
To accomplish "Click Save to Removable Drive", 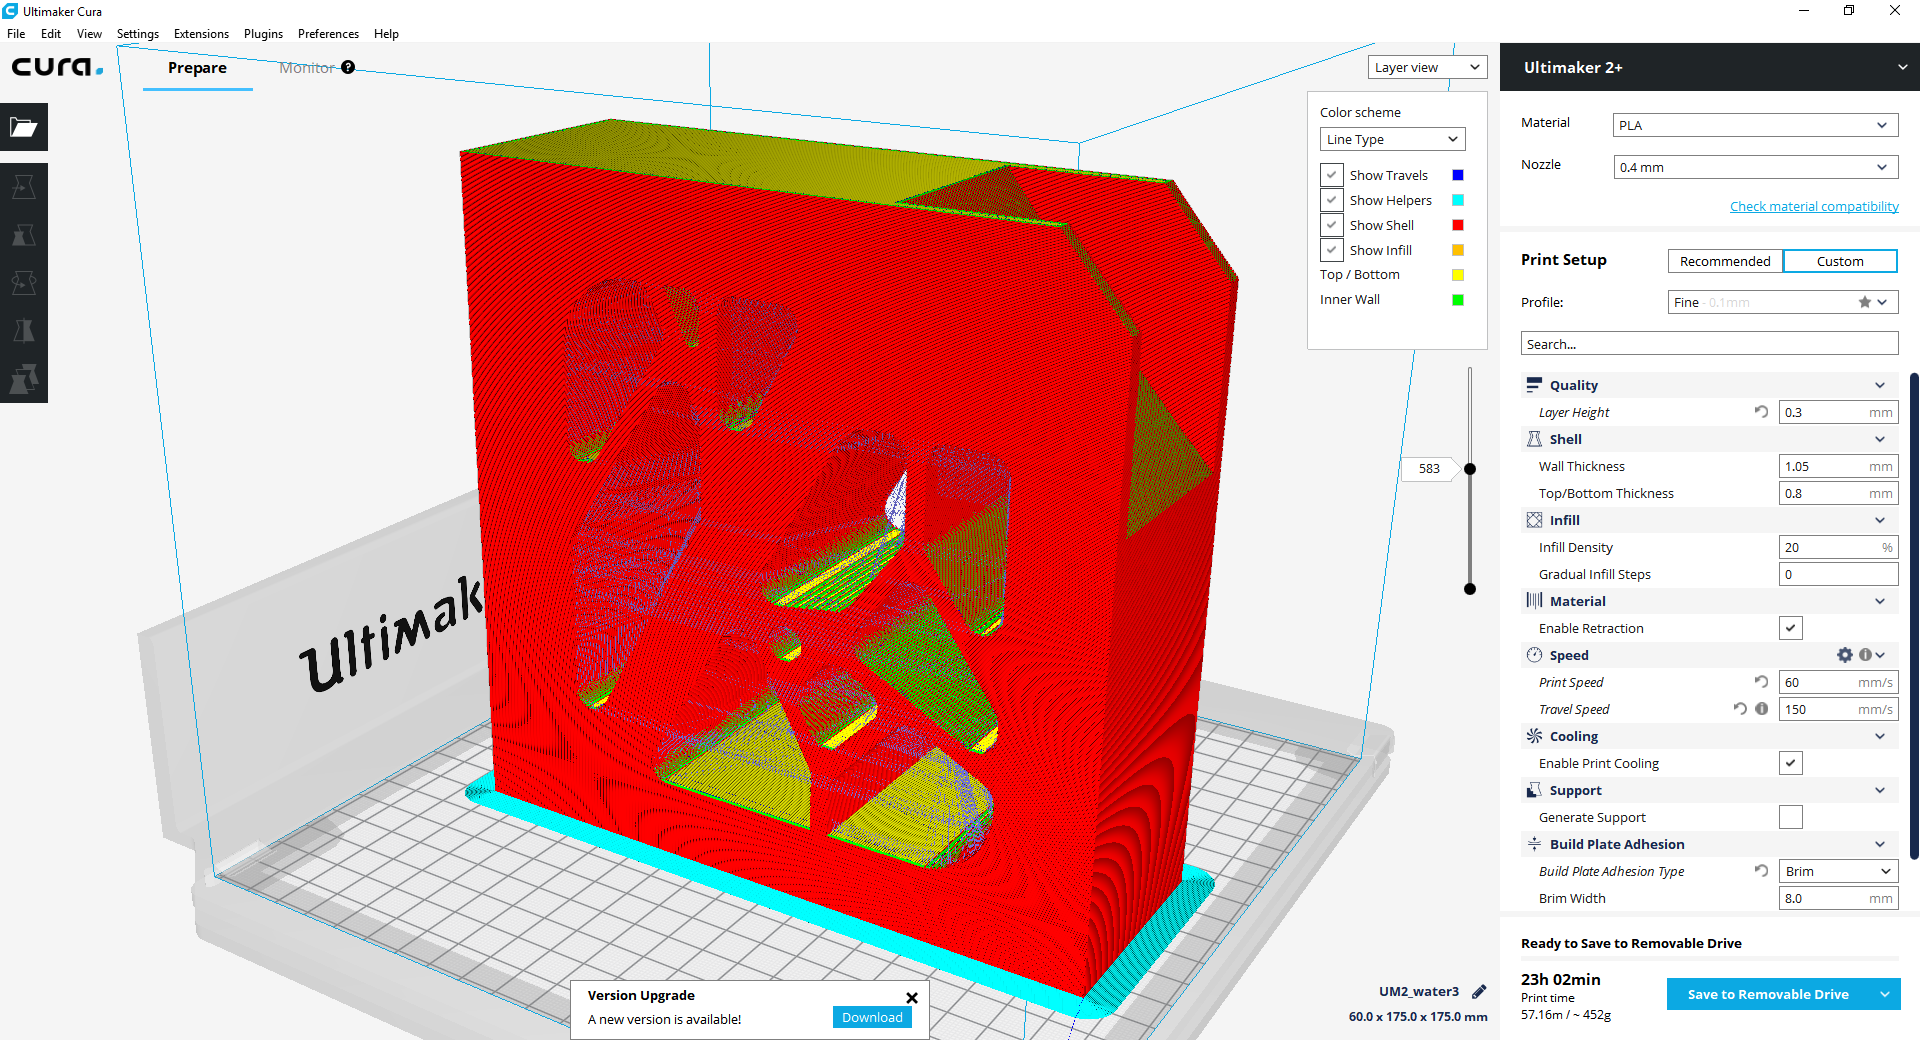I will click(x=1768, y=994).
